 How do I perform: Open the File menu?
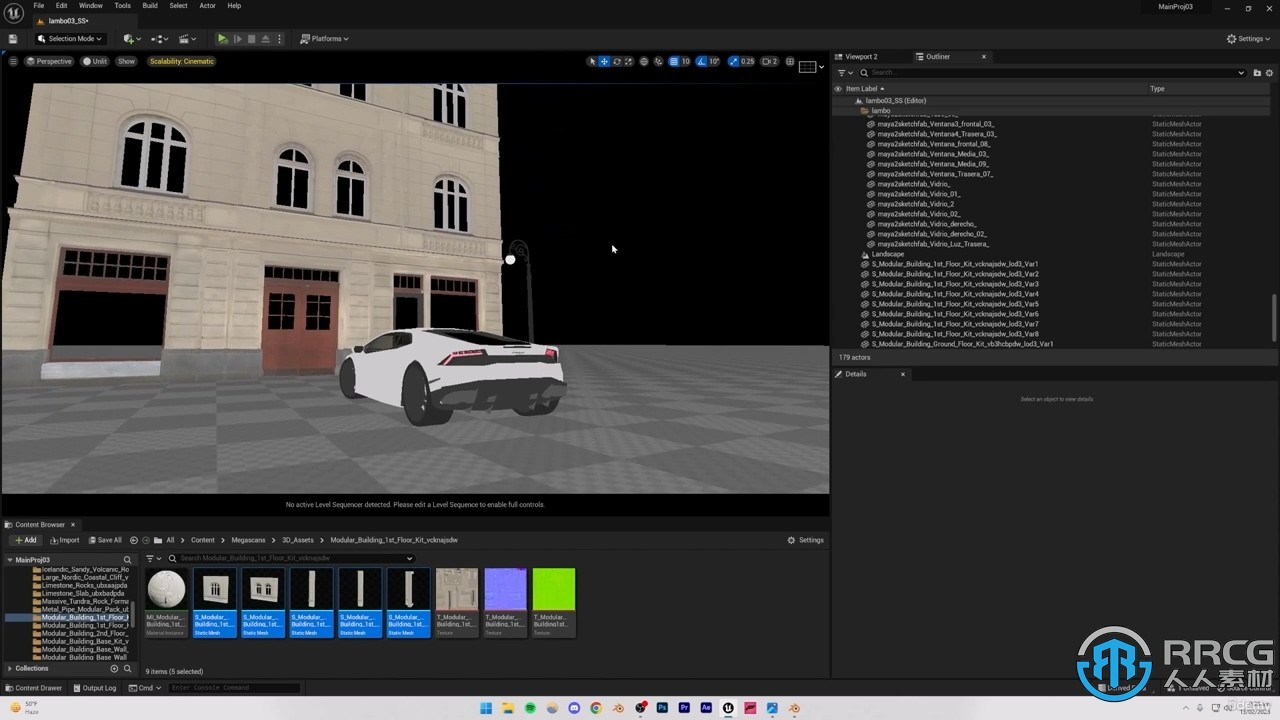[x=39, y=5]
